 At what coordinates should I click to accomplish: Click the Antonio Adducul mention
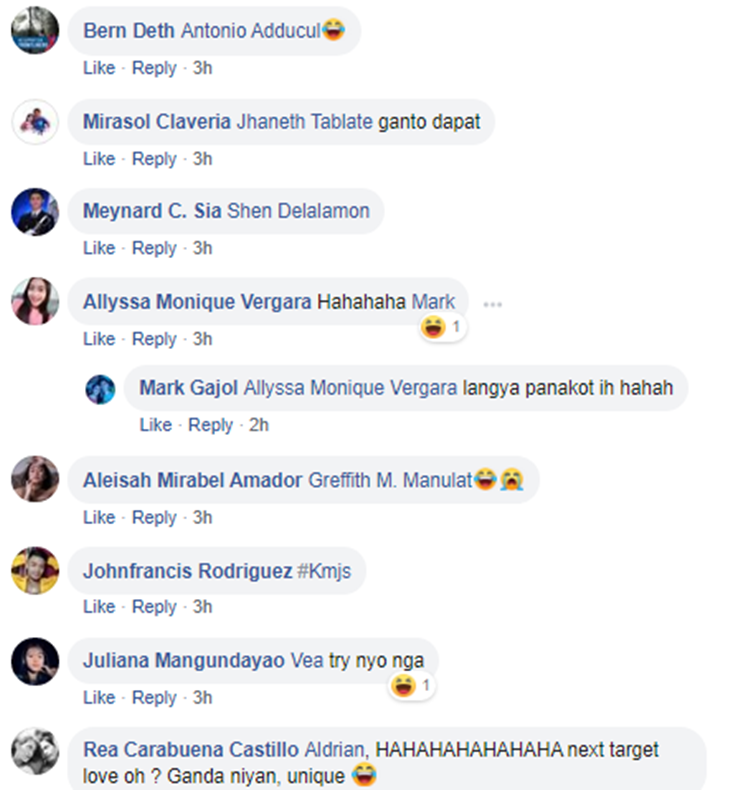(251, 31)
